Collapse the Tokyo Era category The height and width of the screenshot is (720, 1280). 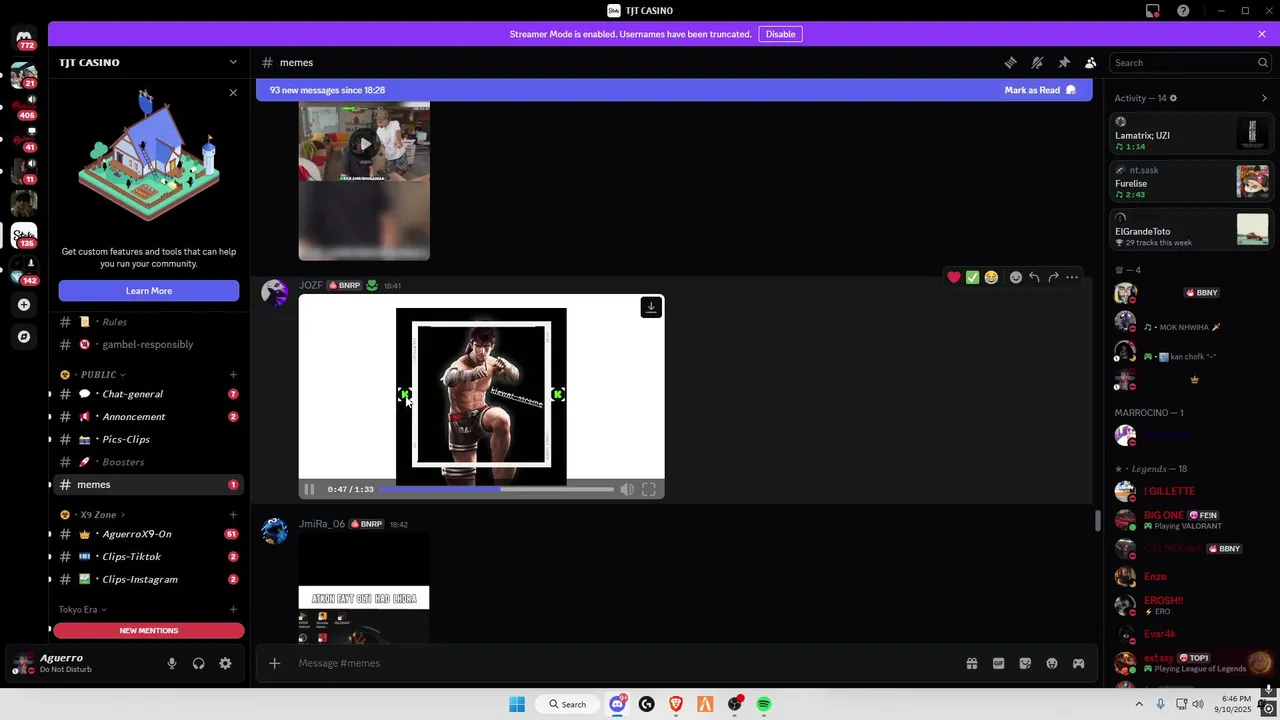click(82, 609)
